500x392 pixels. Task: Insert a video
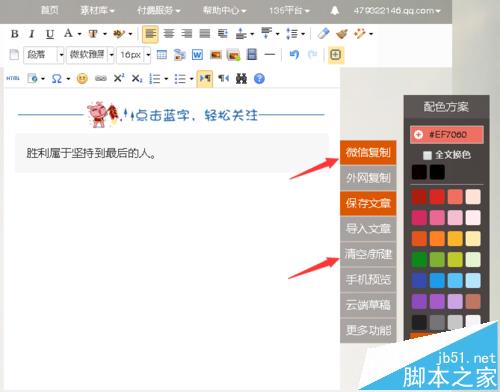[252, 55]
